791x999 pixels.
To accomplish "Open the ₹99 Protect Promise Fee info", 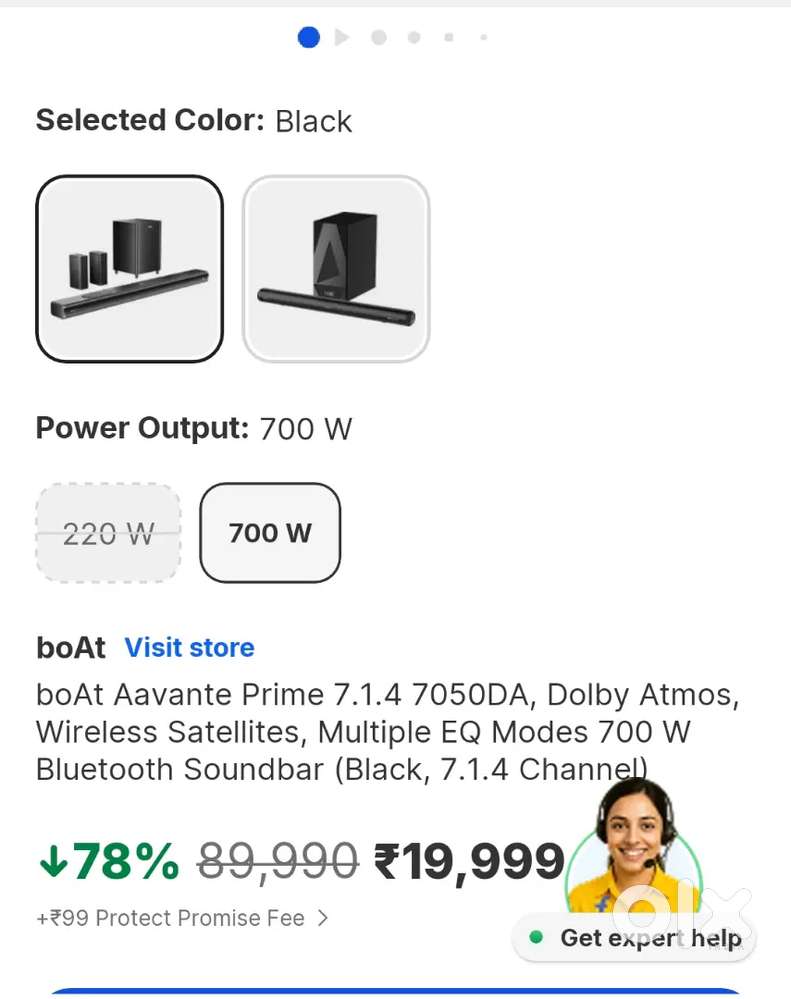I will tap(170, 918).
